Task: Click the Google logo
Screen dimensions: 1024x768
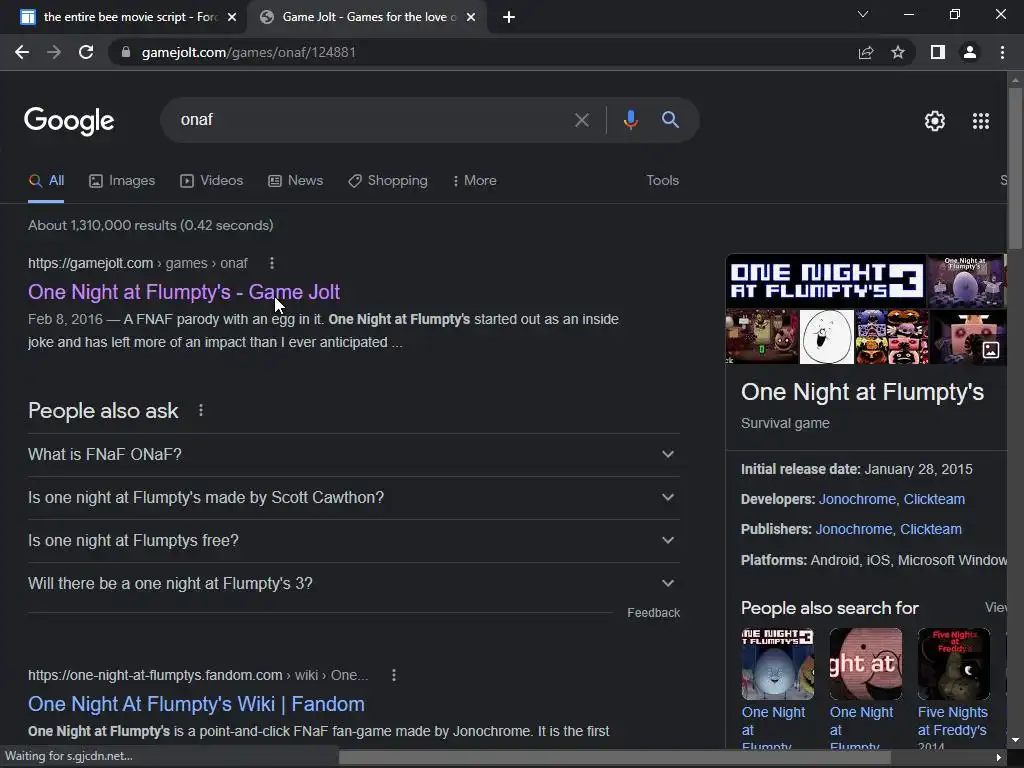Action: 69,121
